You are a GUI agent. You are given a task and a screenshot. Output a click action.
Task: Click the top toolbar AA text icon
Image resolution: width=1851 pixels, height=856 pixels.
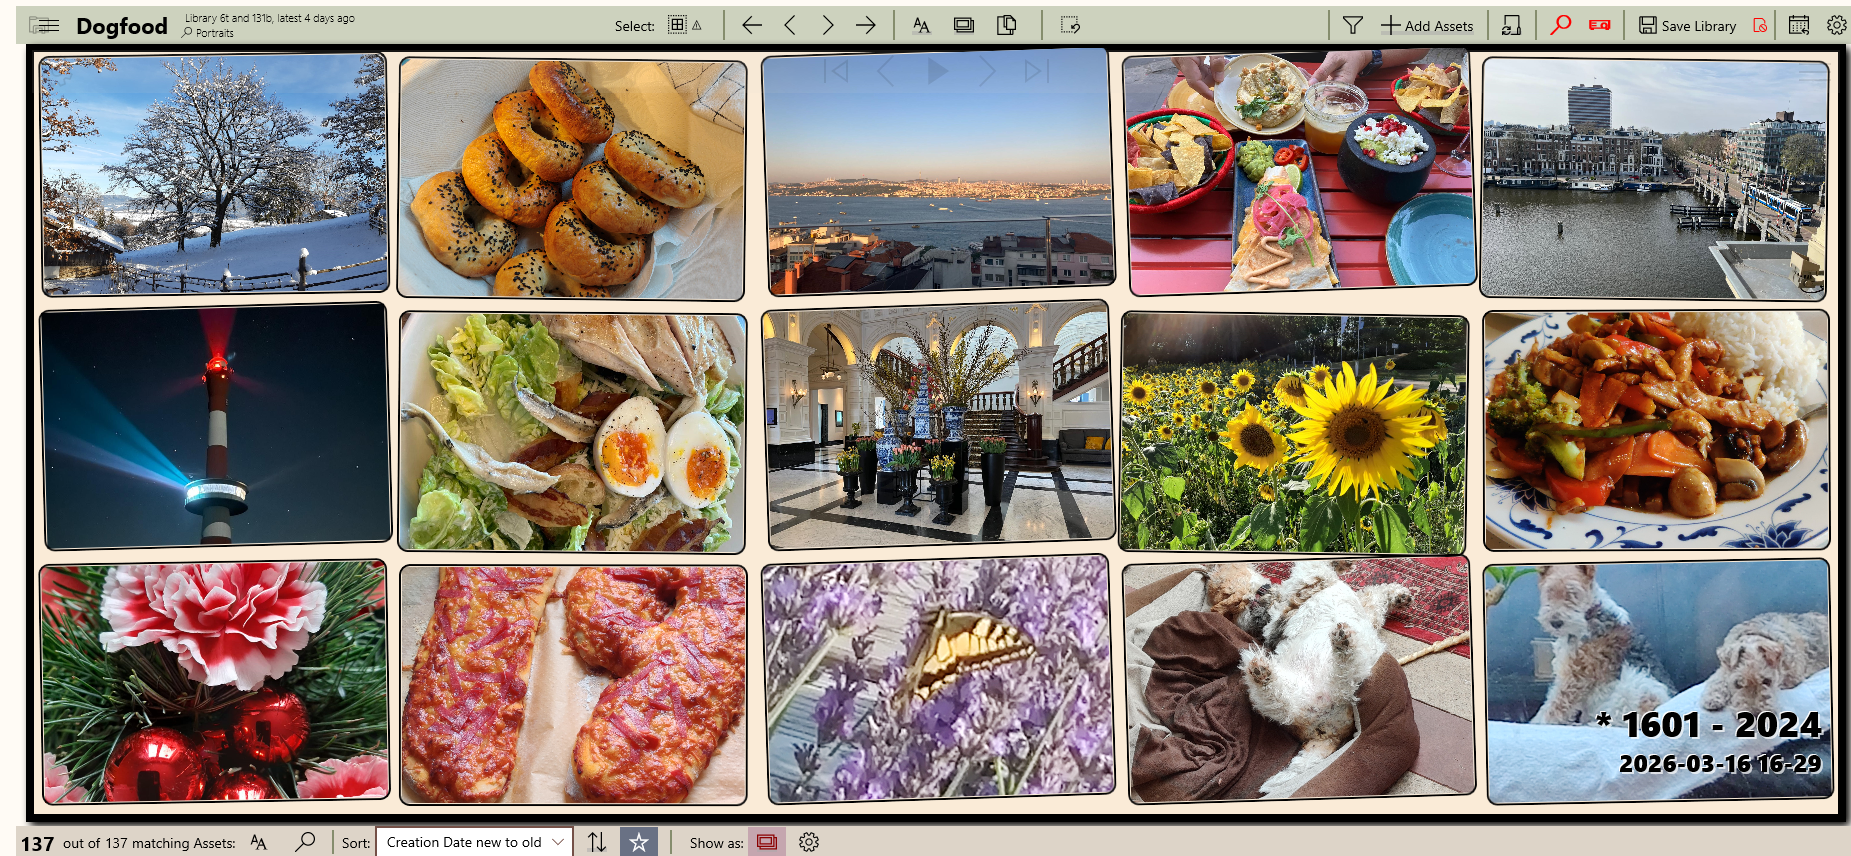[x=921, y=25]
